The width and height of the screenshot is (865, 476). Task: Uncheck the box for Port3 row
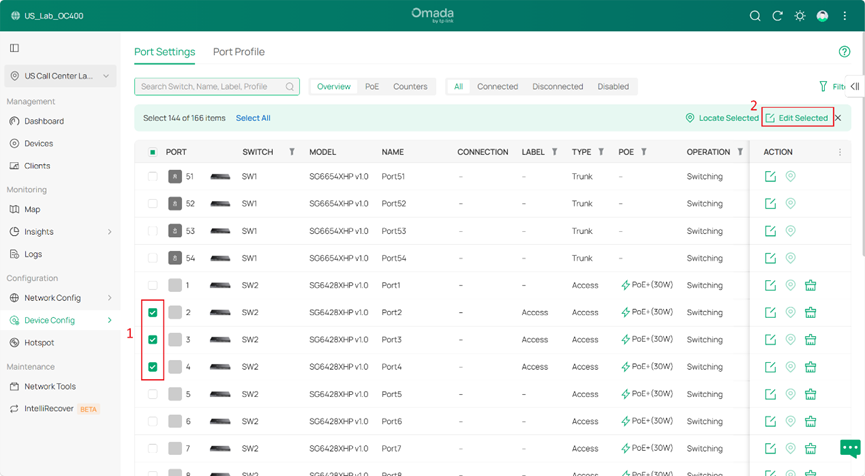[x=153, y=340]
